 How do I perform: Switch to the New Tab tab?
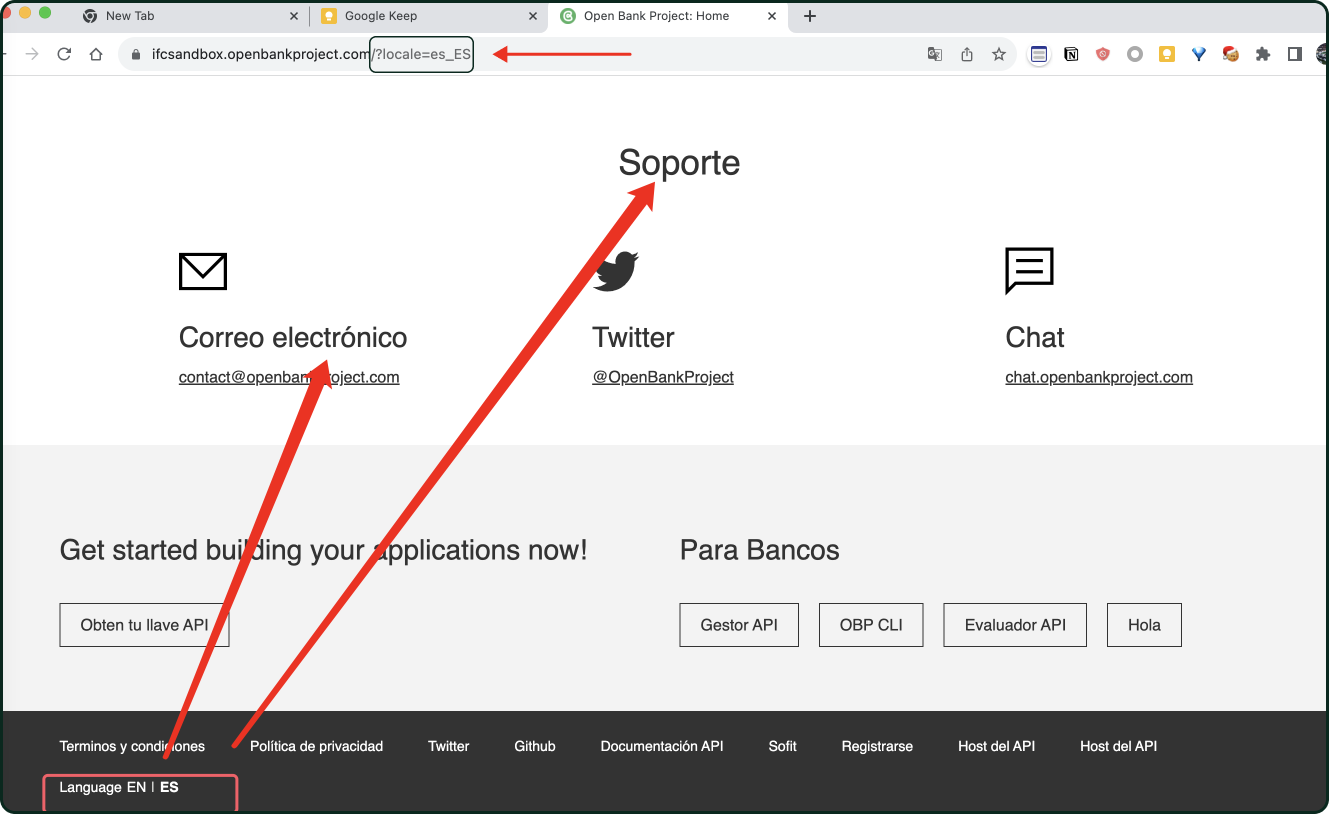tap(190, 16)
